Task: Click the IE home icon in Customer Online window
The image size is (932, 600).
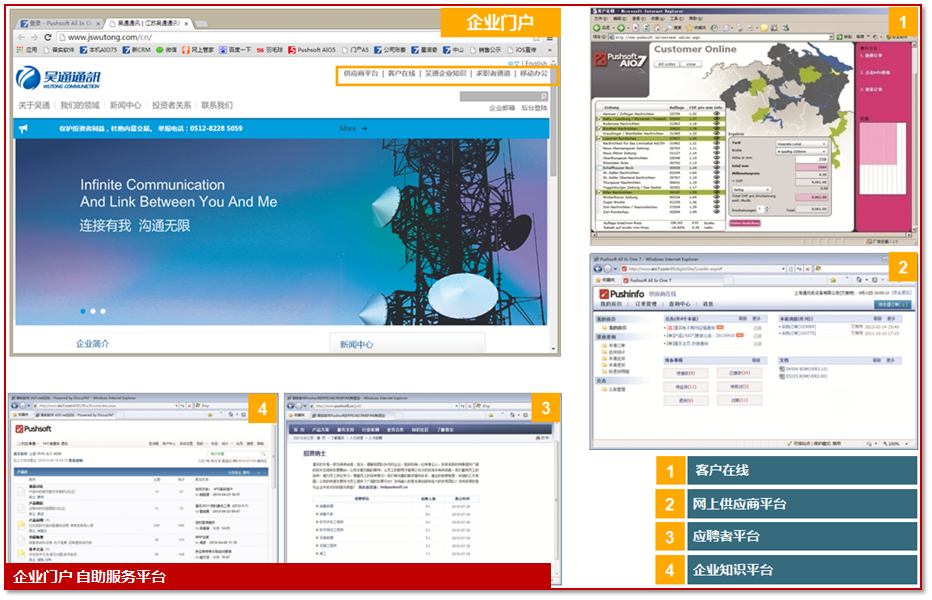Action: pyautogui.click(x=657, y=28)
